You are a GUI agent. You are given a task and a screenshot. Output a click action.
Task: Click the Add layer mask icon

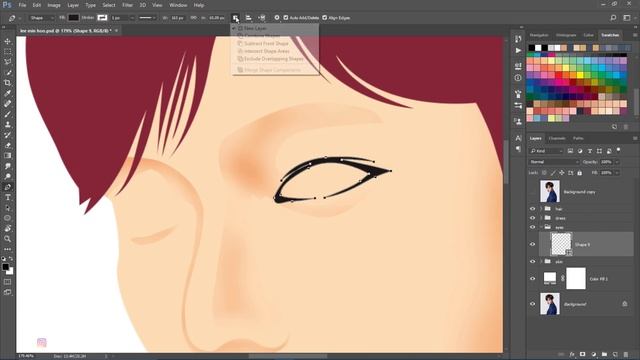[x=582, y=354]
